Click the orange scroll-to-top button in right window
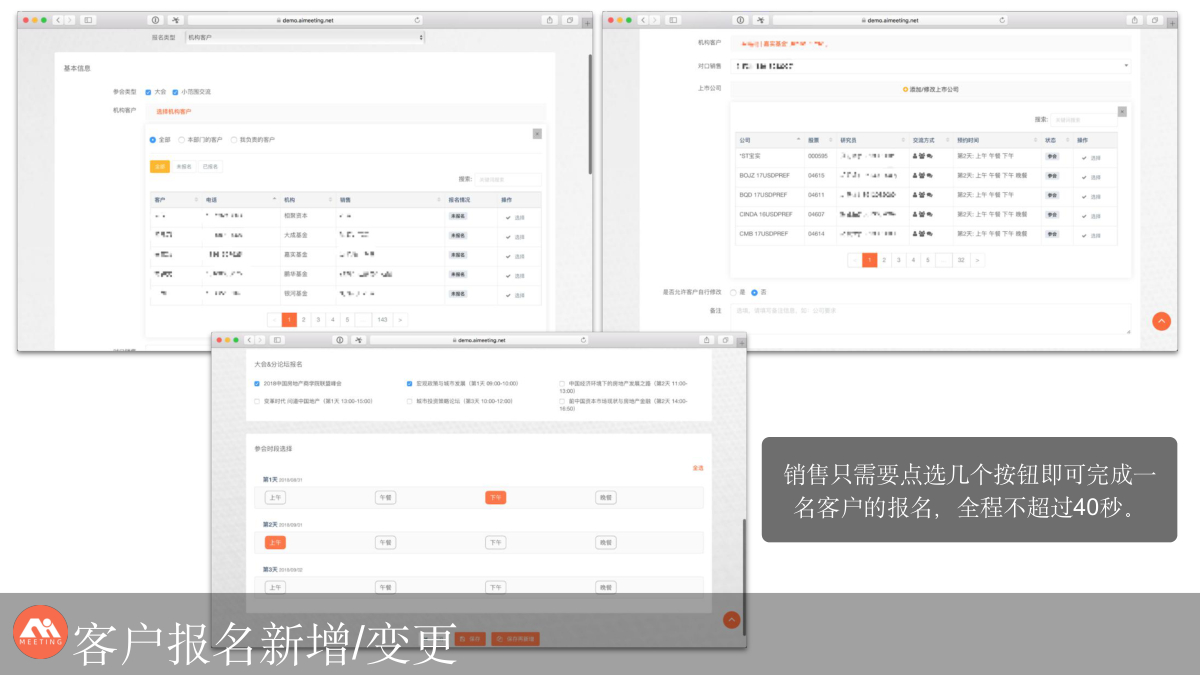Image resolution: width=1200 pixels, height=675 pixels. 1161,321
